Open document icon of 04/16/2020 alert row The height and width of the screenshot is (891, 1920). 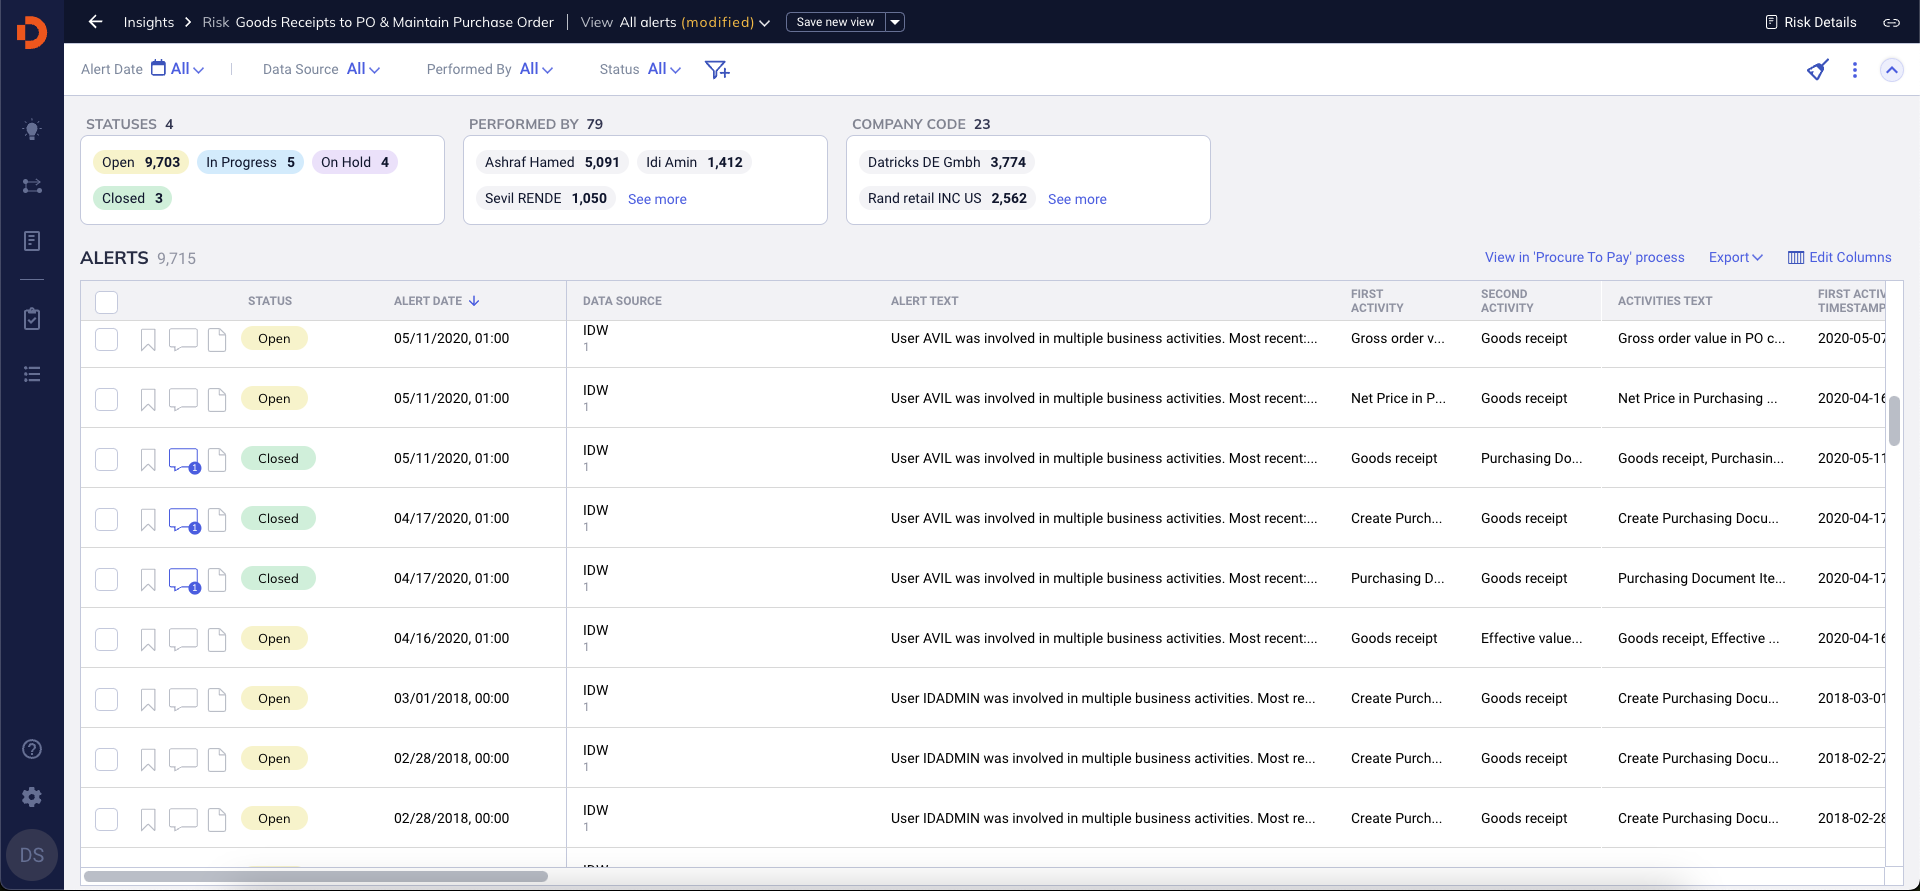coord(217,639)
